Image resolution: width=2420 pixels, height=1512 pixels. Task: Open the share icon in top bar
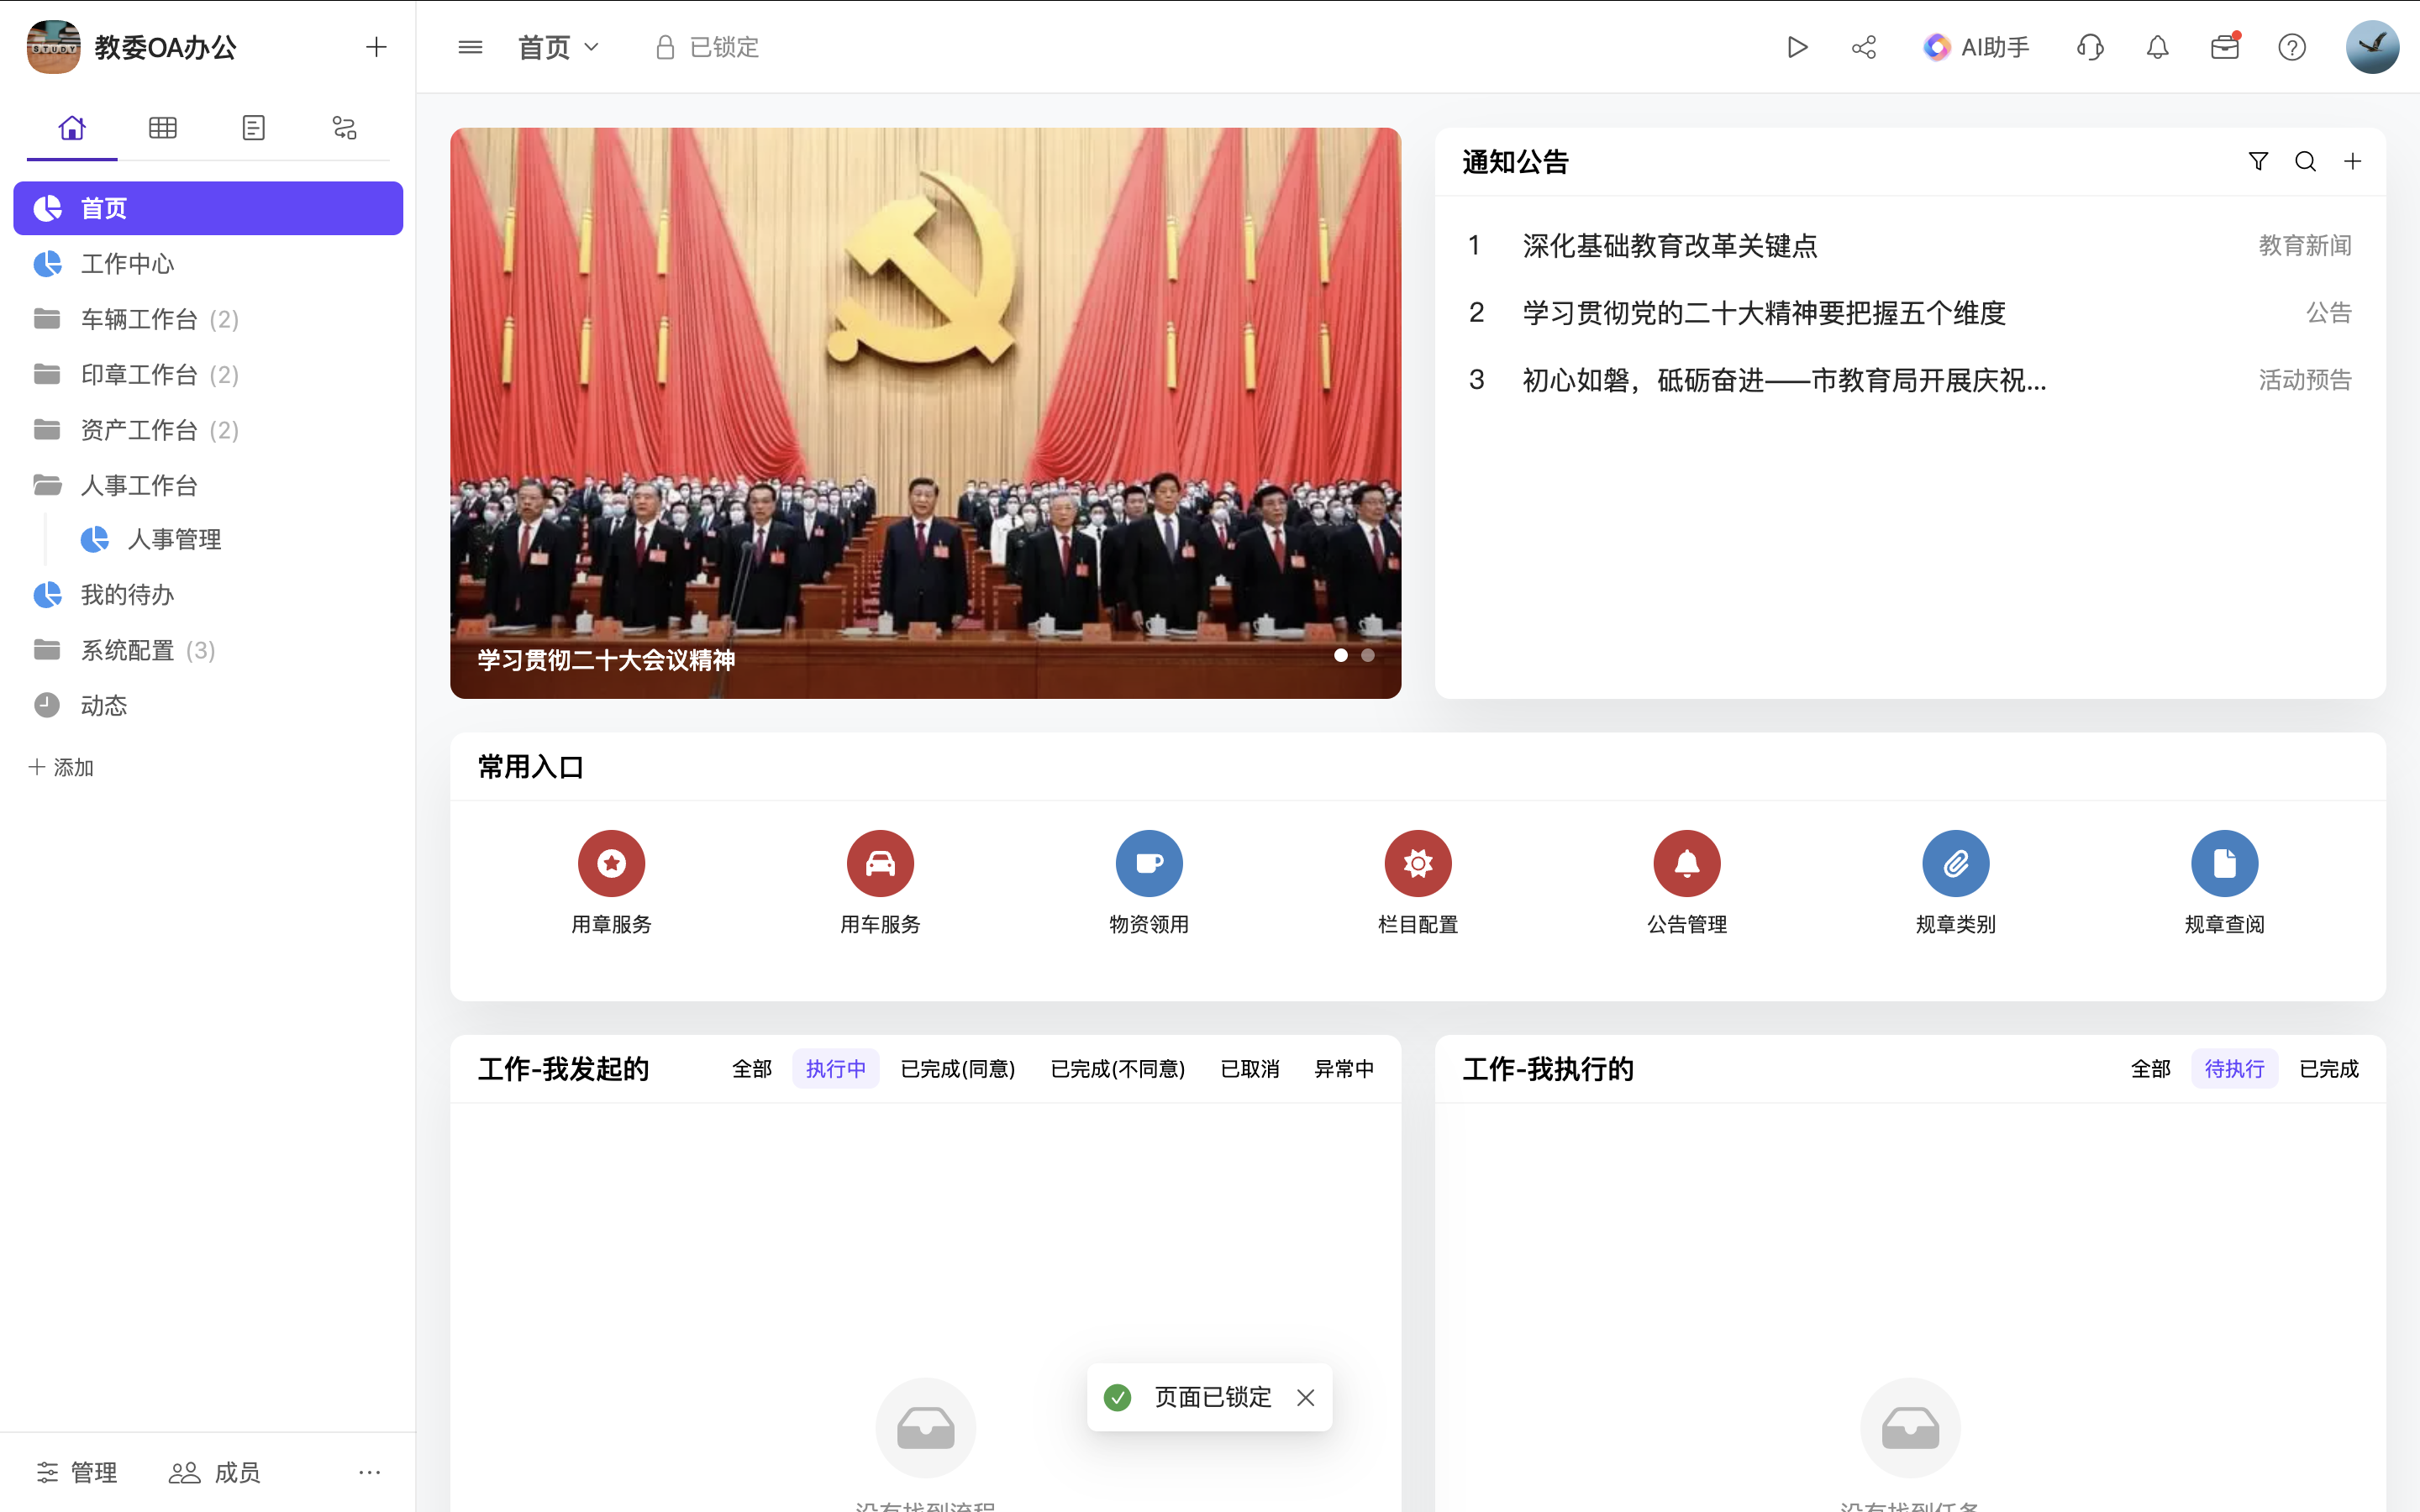point(1864,47)
